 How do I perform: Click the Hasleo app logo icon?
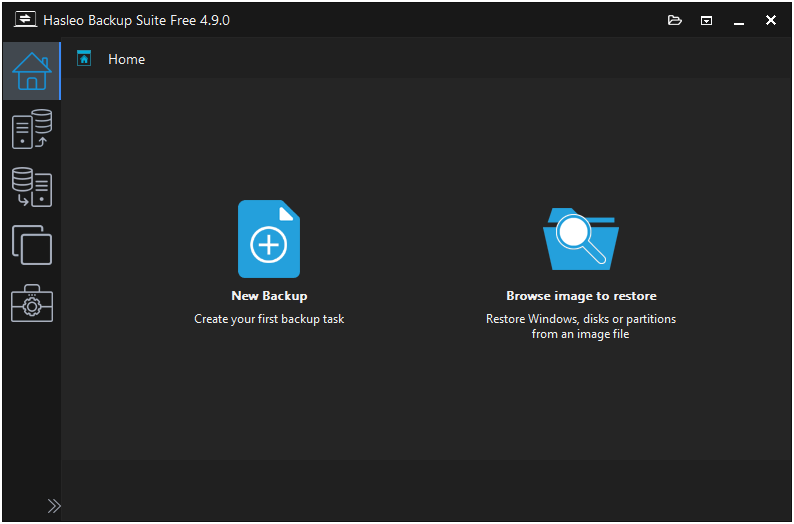25,20
